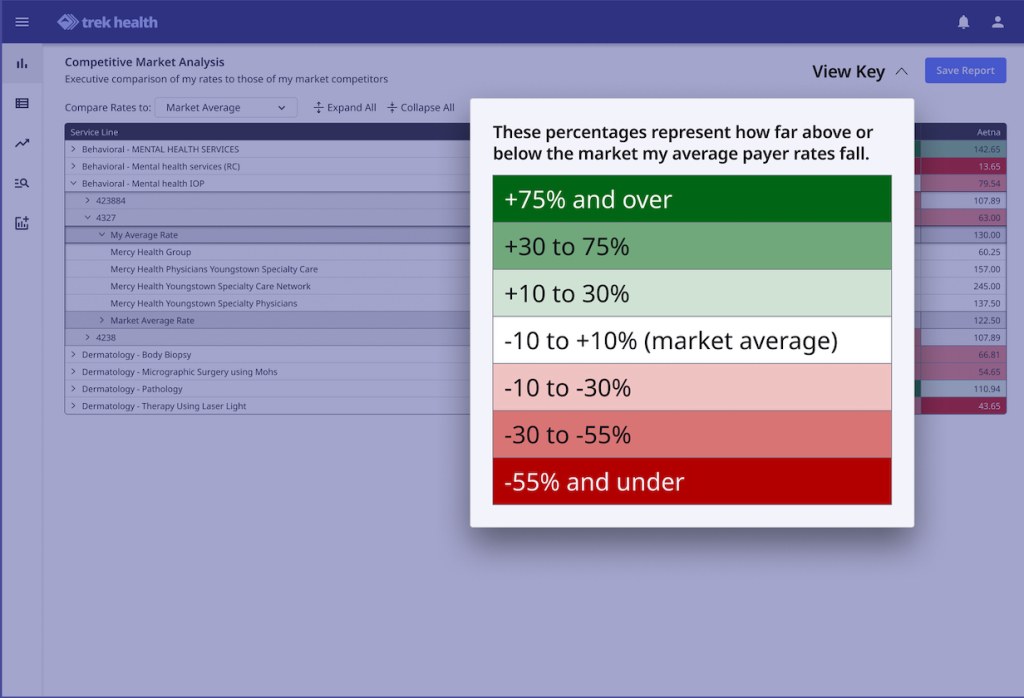Open the trend line sidebar icon

[x=22, y=143]
